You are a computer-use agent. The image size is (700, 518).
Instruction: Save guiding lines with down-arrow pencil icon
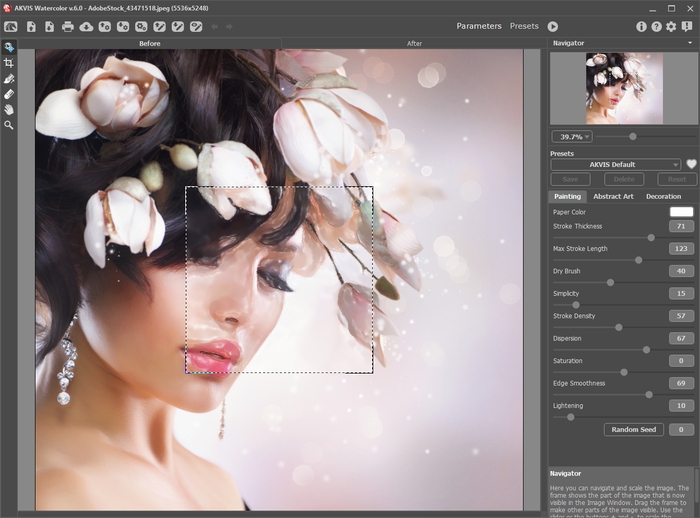tap(178, 27)
